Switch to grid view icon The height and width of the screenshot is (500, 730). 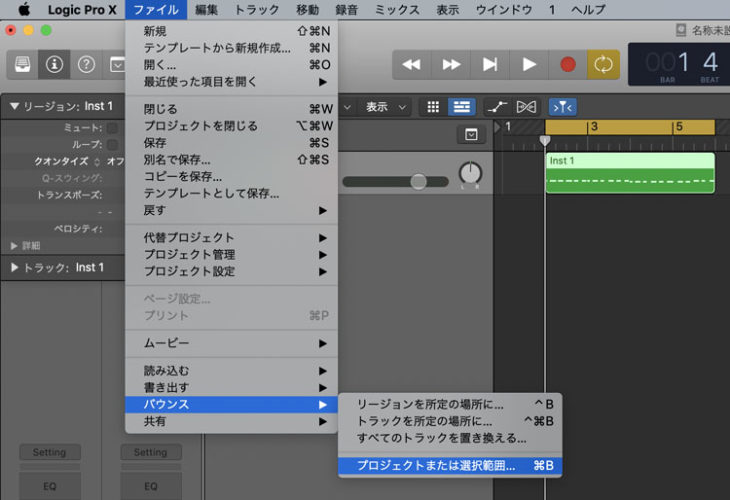click(x=433, y=106)
